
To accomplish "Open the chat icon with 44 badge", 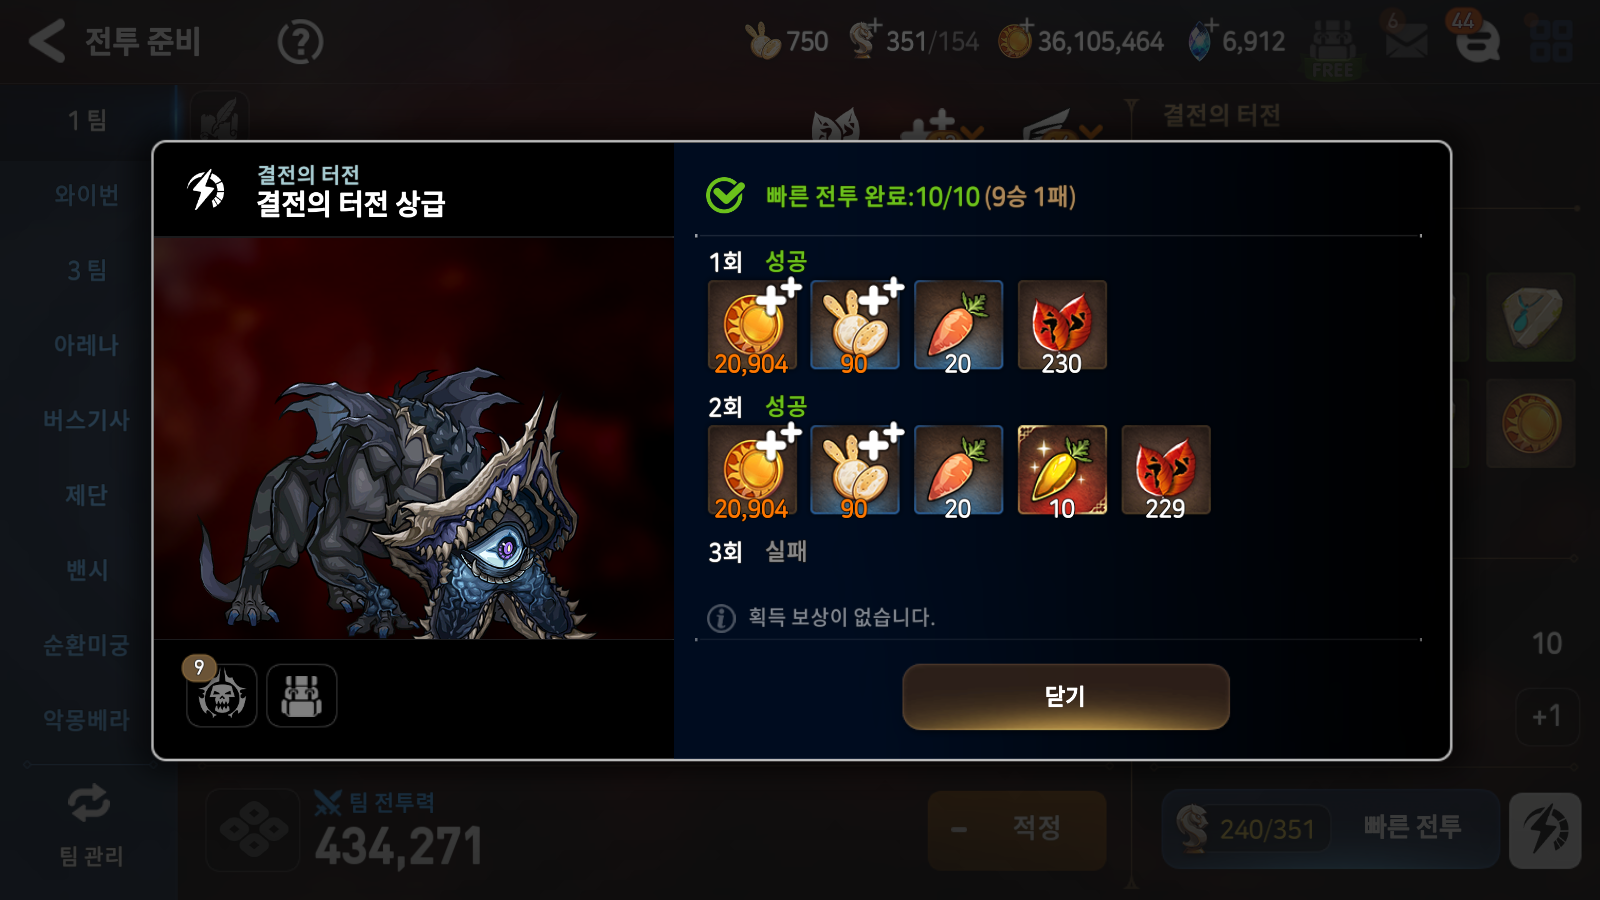I will point(1476,41).
